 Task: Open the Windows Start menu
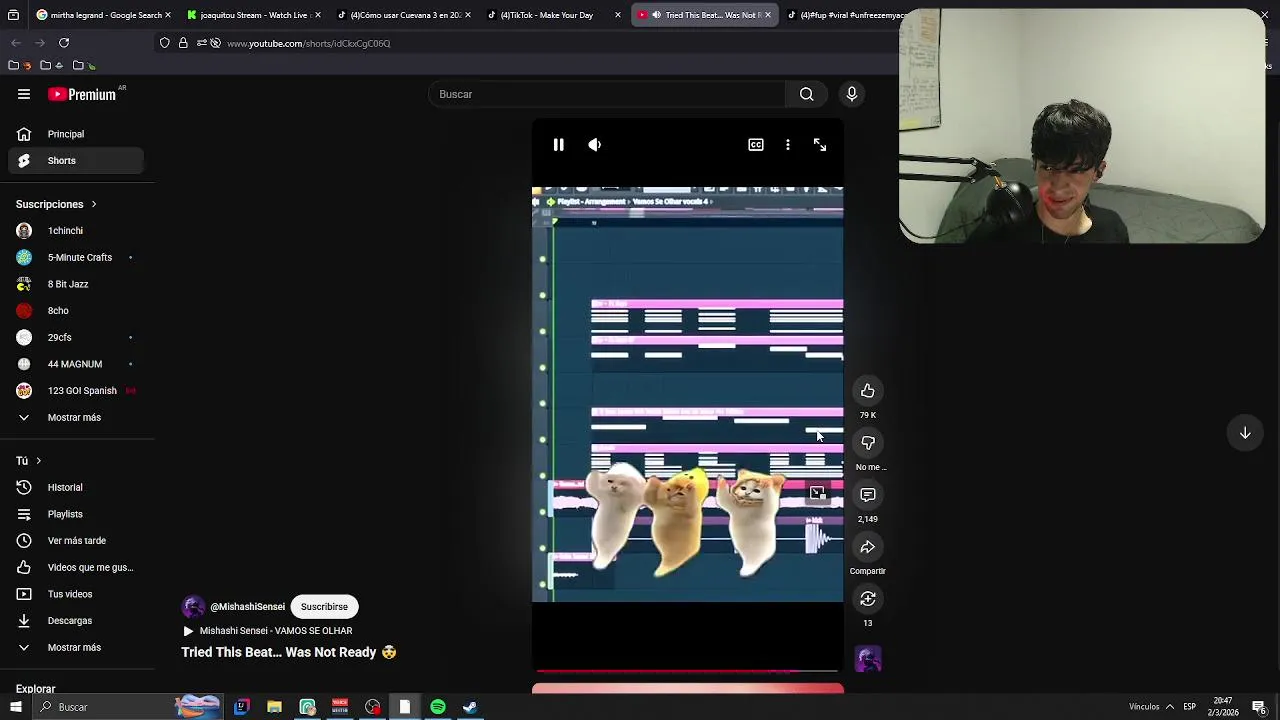tap(15, 707)
